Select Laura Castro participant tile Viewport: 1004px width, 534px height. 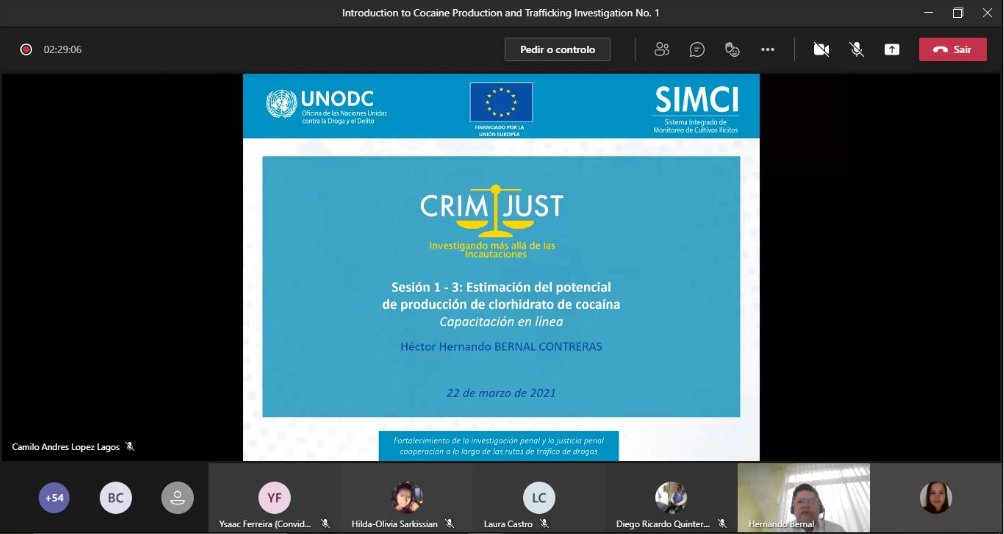[538, 499]
